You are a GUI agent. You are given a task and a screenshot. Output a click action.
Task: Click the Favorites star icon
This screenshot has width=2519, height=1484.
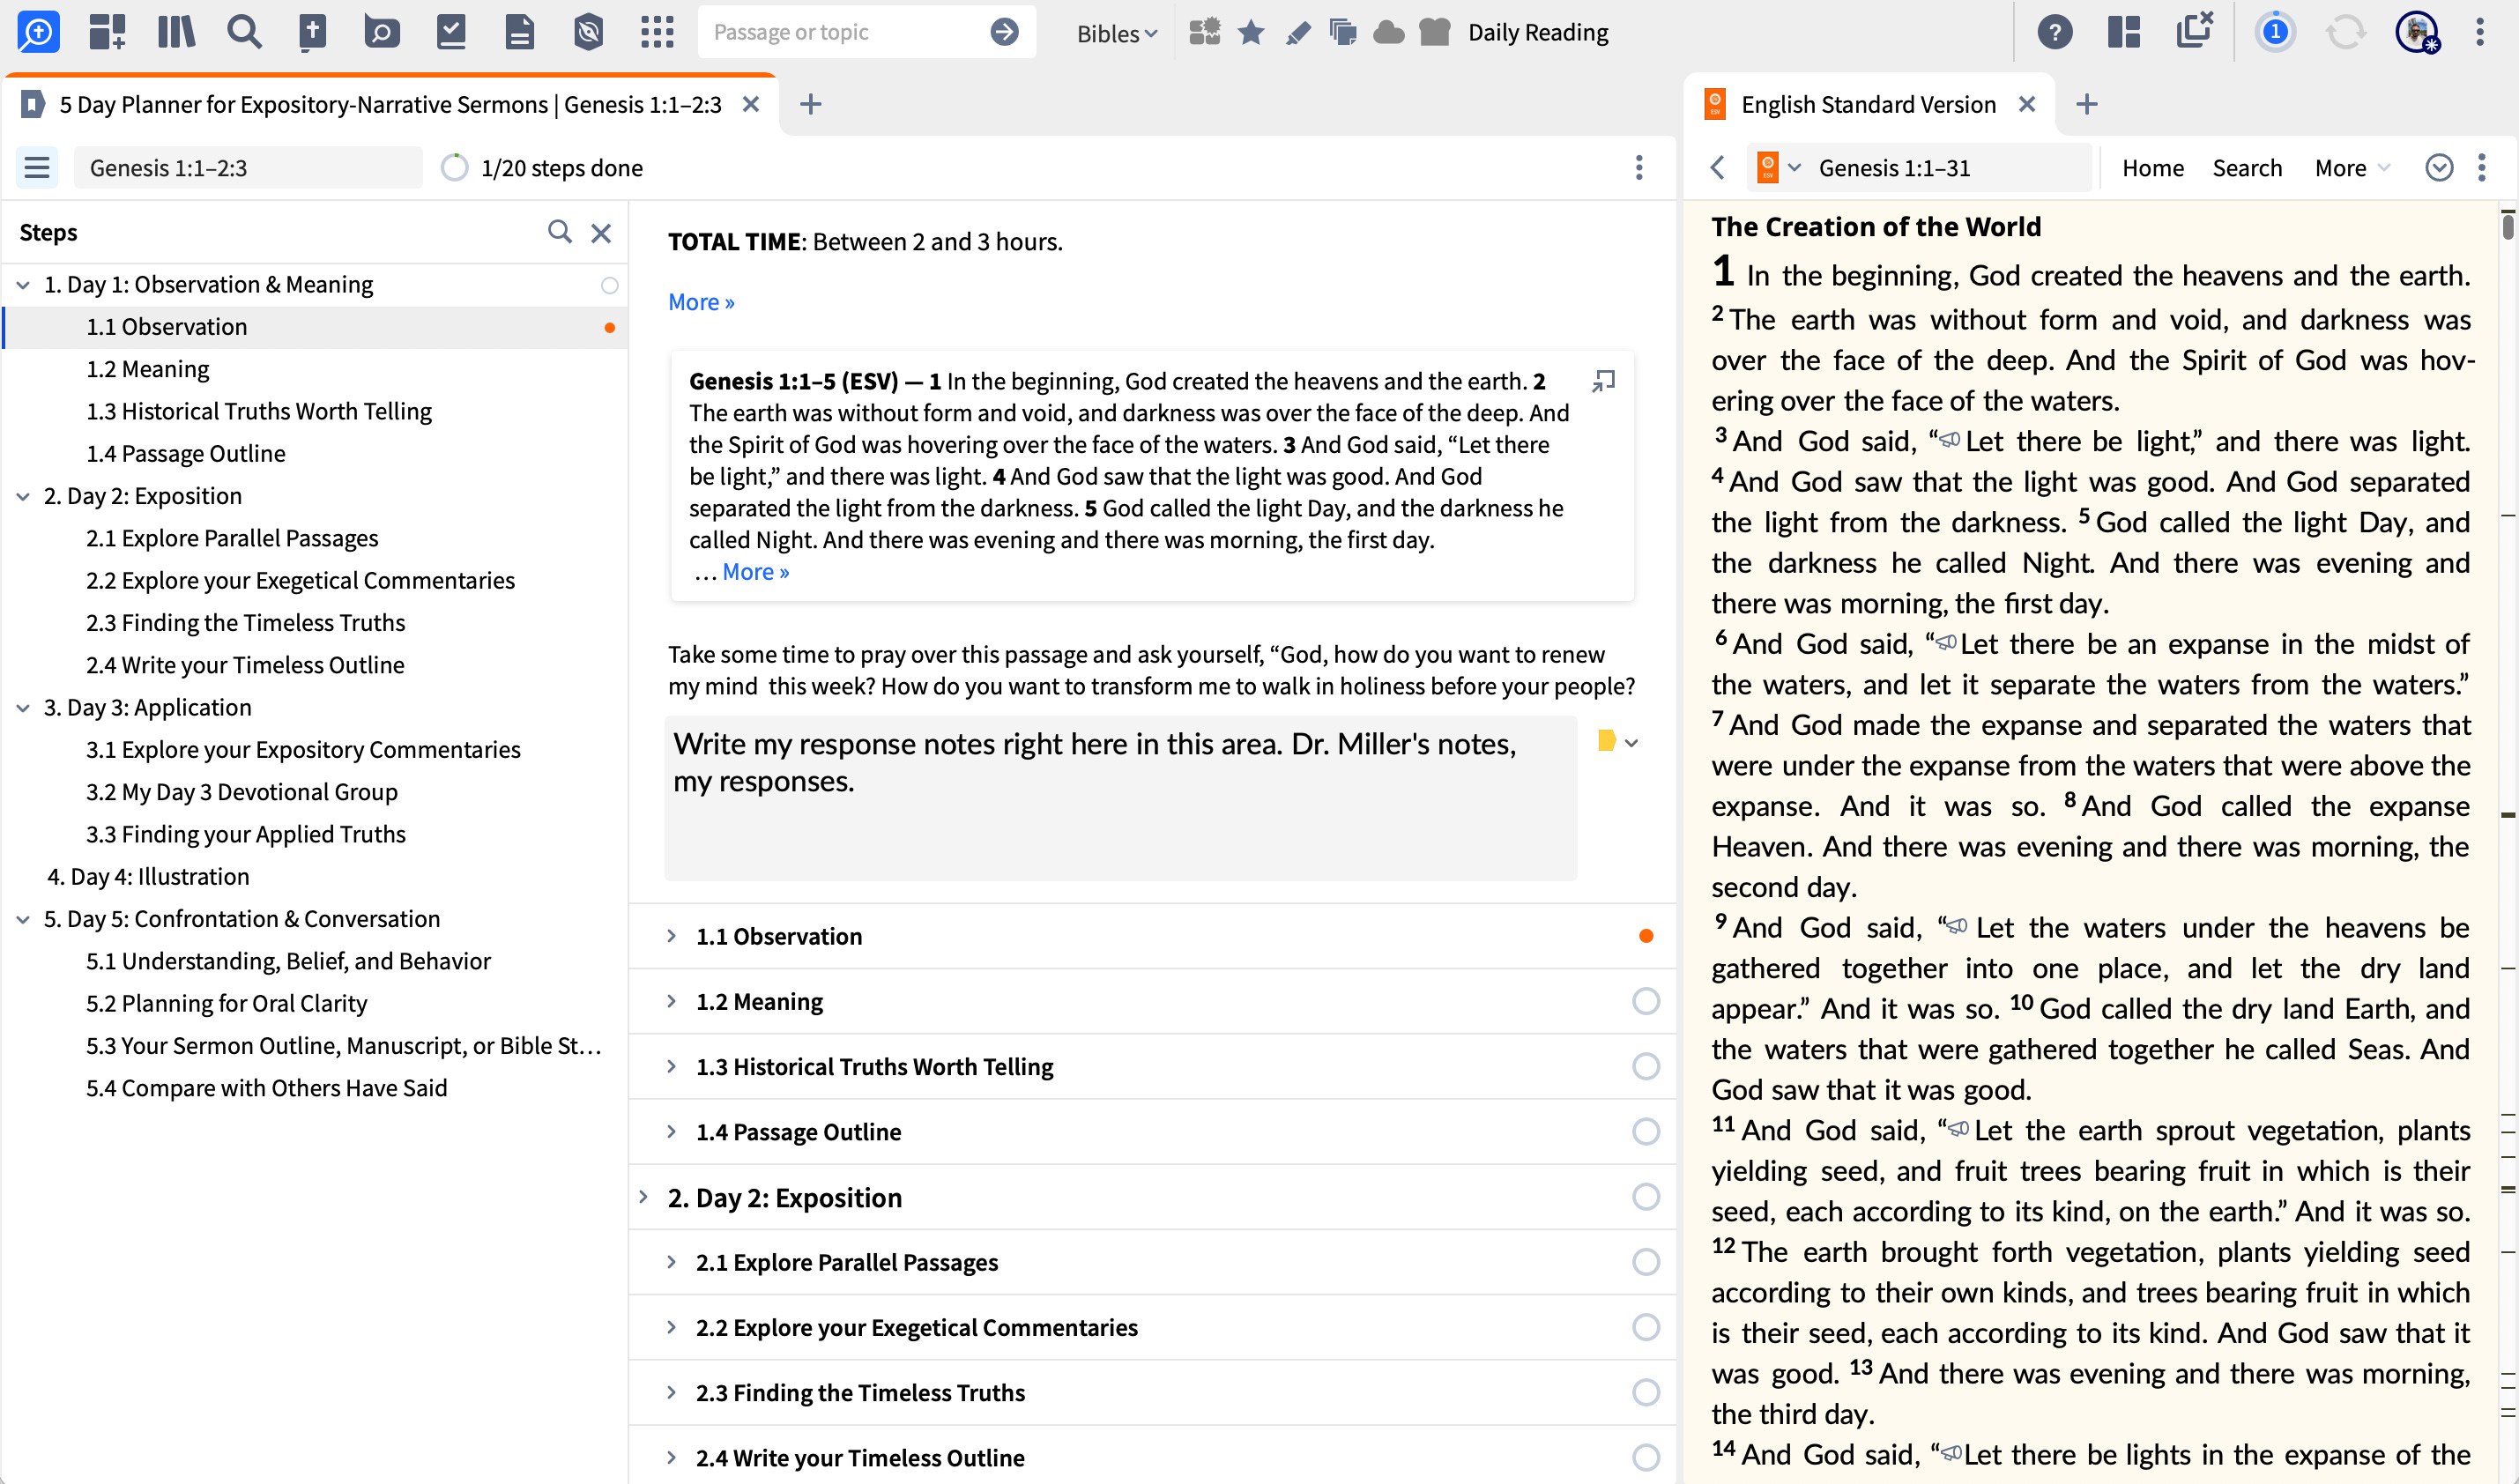point(1250,32)
